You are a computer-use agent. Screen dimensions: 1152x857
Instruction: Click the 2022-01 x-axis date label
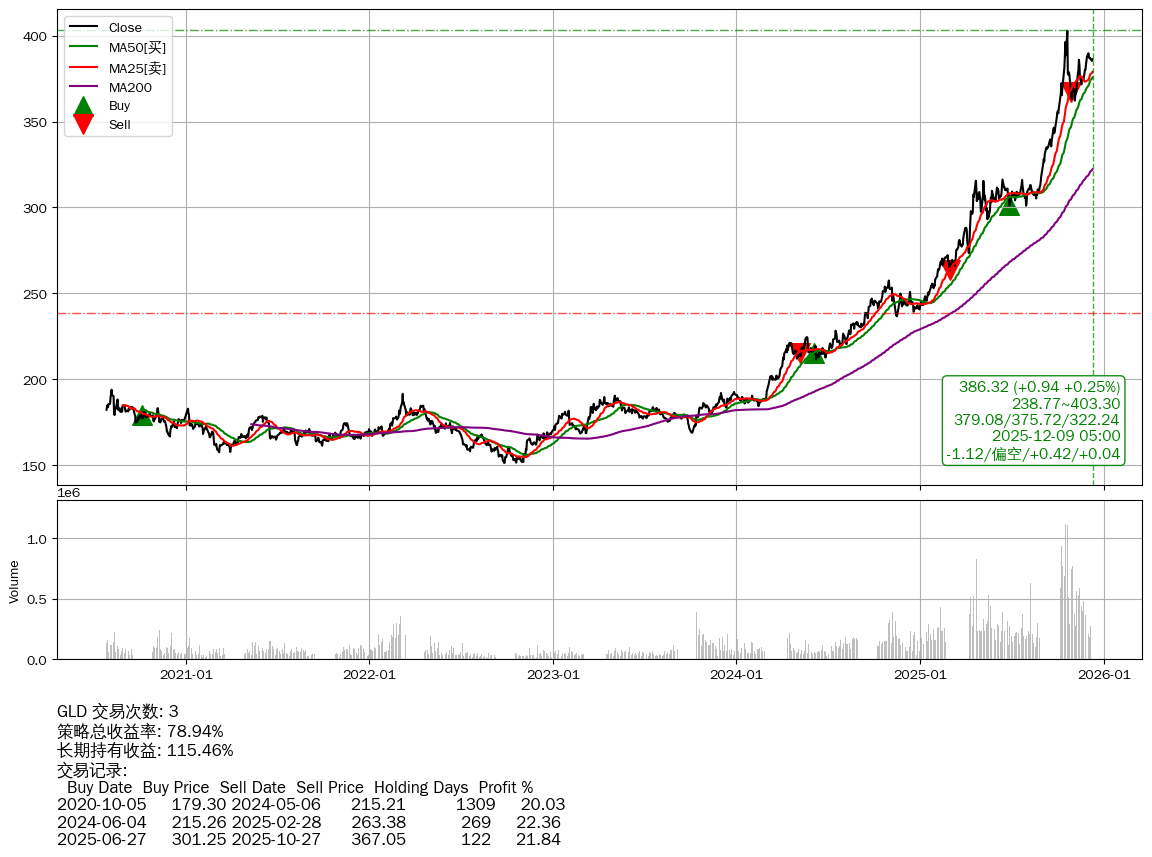(369, 675)
